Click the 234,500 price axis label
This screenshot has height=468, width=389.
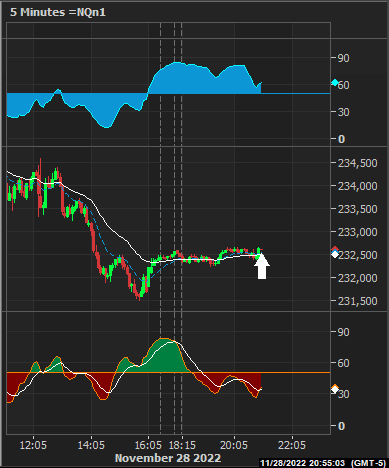(x=358, y=163)
